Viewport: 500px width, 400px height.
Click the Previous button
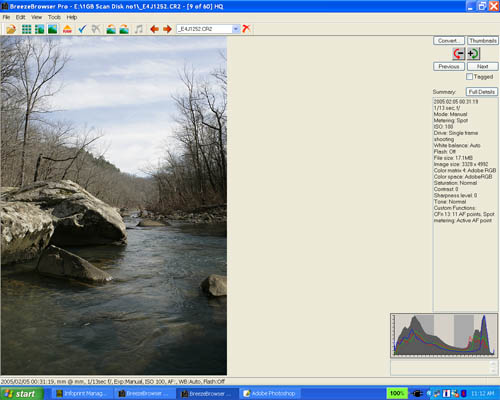[x=449, y=66]
